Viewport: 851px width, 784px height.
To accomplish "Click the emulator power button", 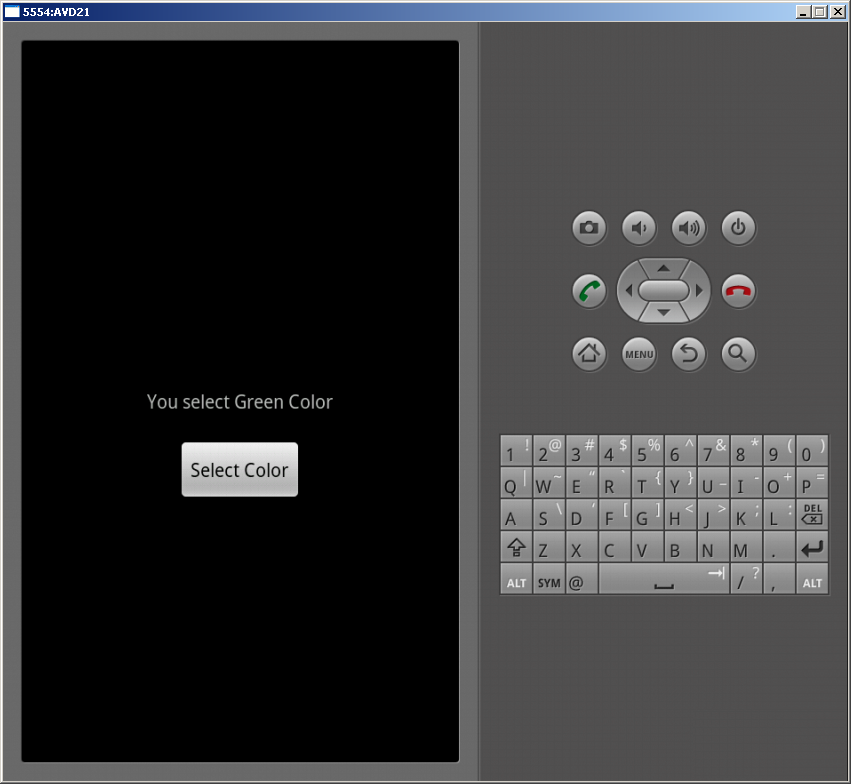I will (x=738, y=228).
